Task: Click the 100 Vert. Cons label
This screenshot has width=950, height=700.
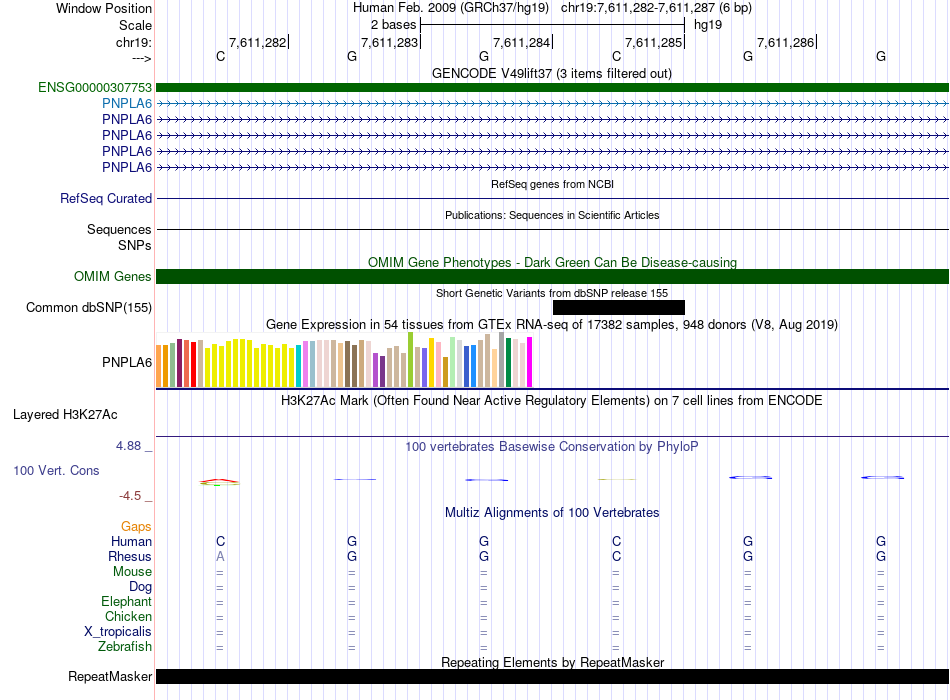Action: pos(56,470)
